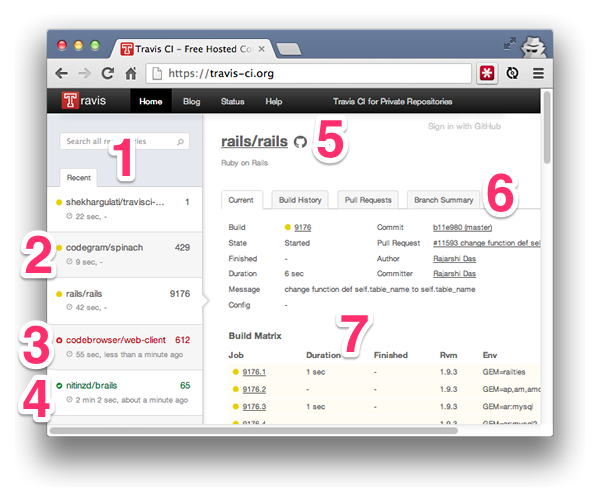Click the travis-ci.org address bar
The image size is (600, 501).
(x=308, y=73)
